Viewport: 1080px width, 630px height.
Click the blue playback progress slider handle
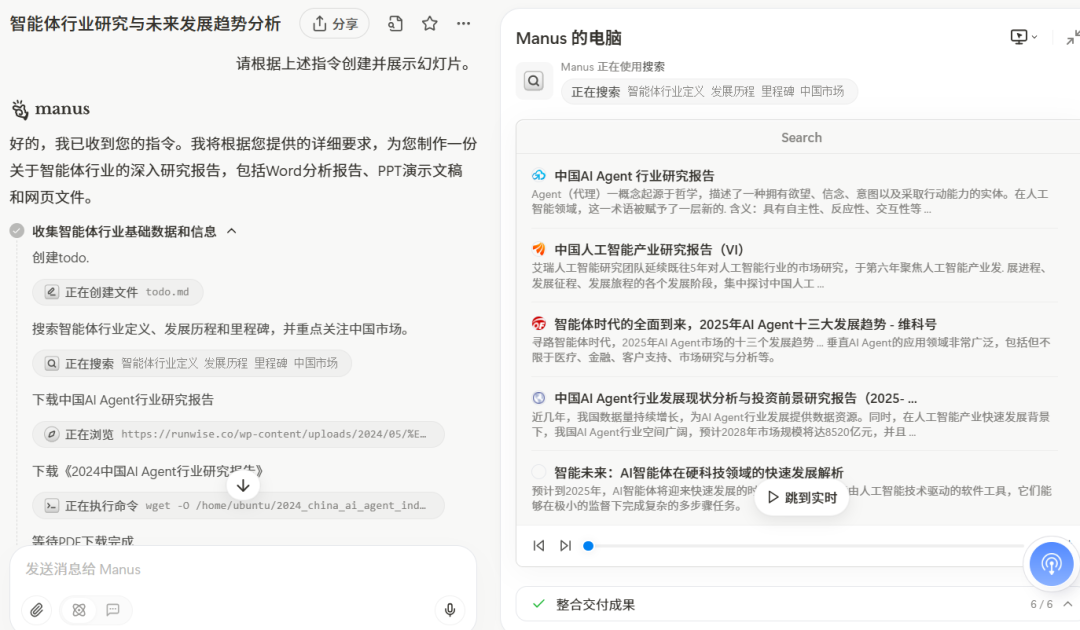point(588,546)
